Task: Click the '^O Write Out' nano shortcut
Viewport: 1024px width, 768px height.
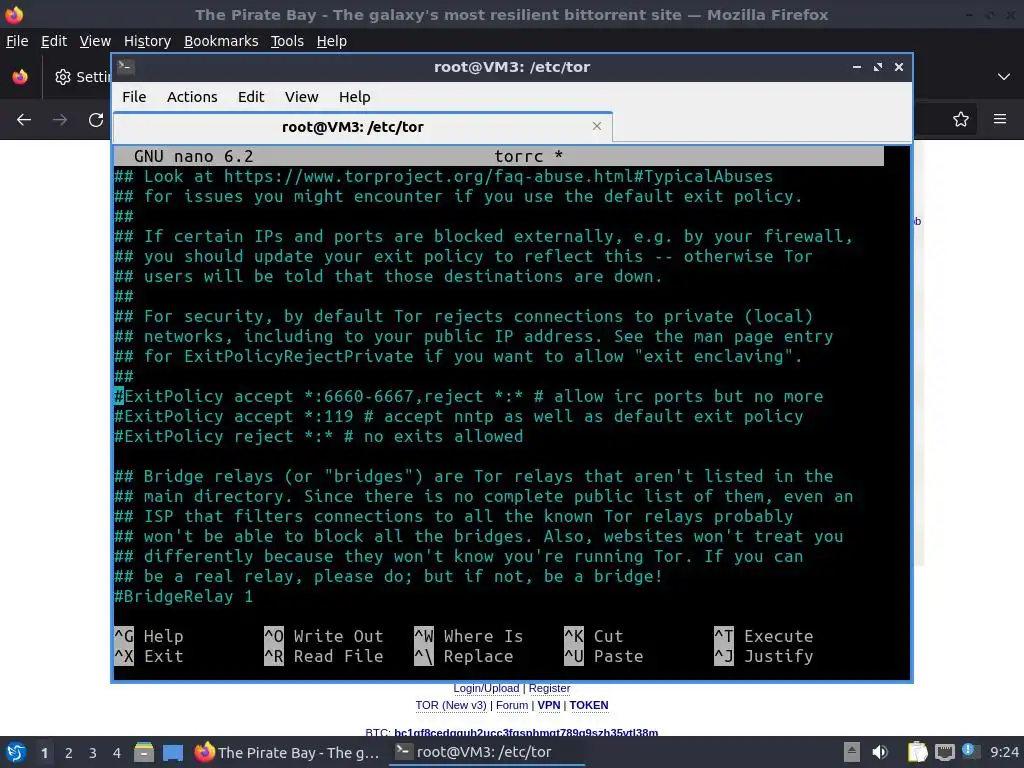Action: tap(324, 636)
